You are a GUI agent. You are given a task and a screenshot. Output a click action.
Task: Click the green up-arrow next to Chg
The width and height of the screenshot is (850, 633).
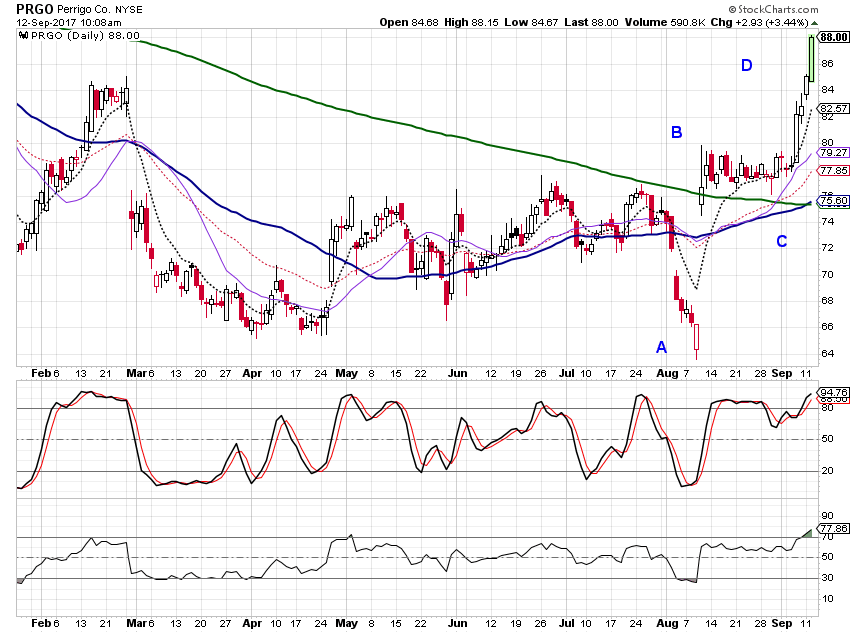coord(814,23)
